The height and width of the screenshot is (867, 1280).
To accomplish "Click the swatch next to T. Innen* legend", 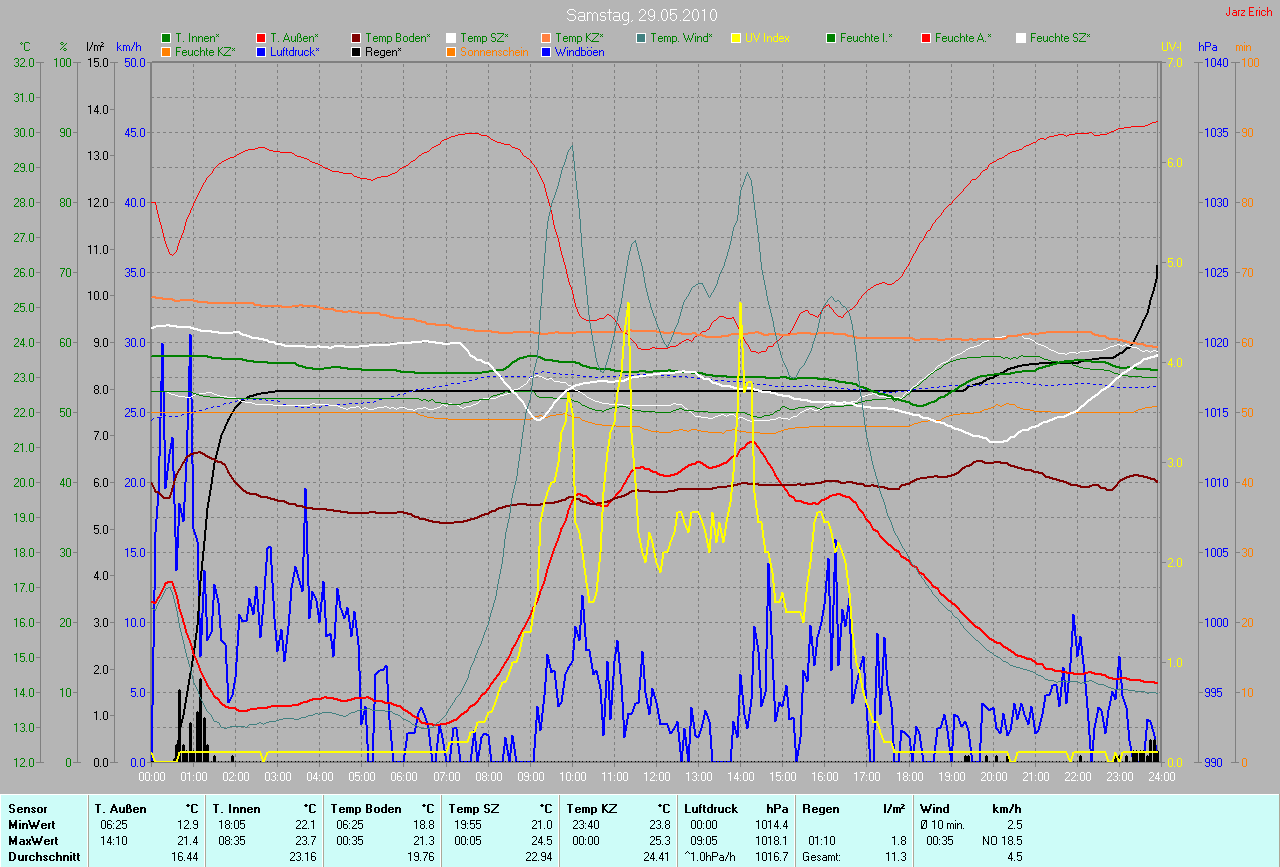I will [166, 38].
